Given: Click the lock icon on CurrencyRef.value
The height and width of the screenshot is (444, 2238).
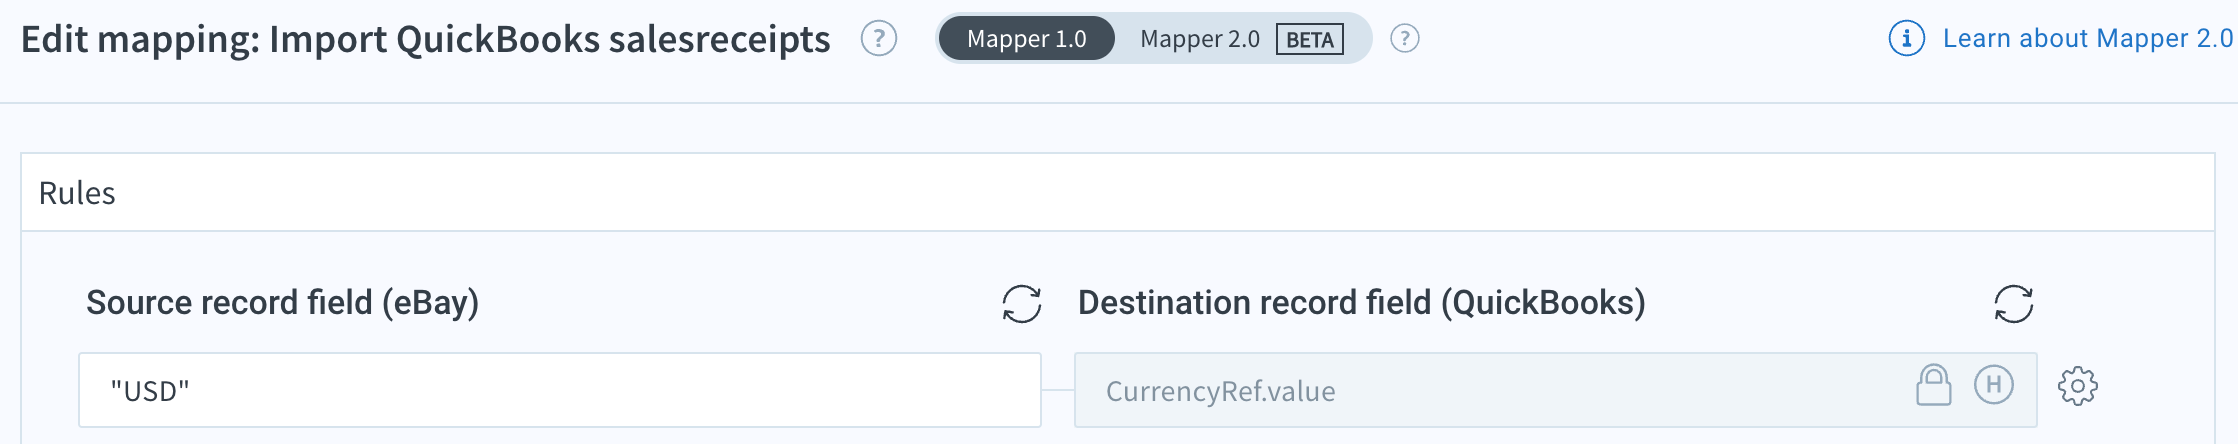Looking at the screenshot, I should click(x=1934, y=385).
